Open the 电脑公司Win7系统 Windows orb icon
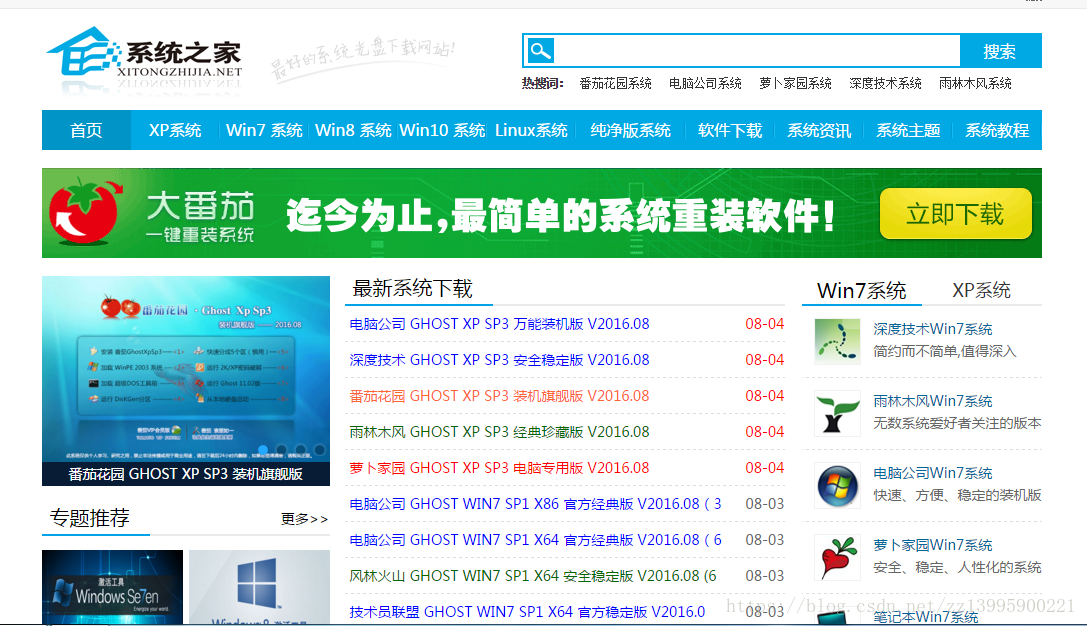The height and width of the screenshot is (626, 1087). click(x=837, y=486)
